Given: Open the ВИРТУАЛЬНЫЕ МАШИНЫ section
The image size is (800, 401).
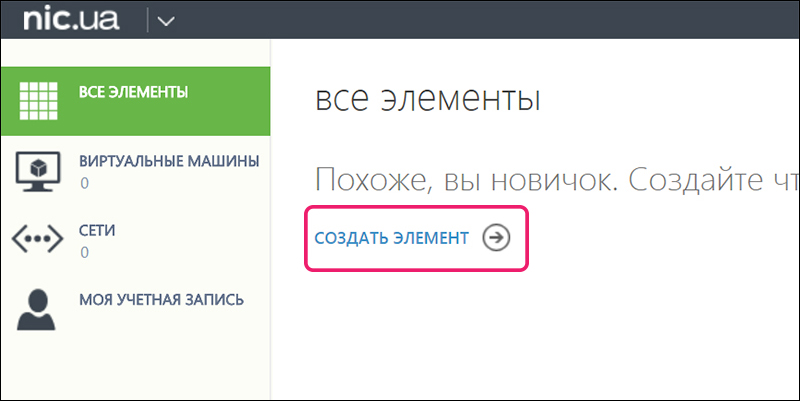Looking at the screenshot, I should click(x=169, y=161).
